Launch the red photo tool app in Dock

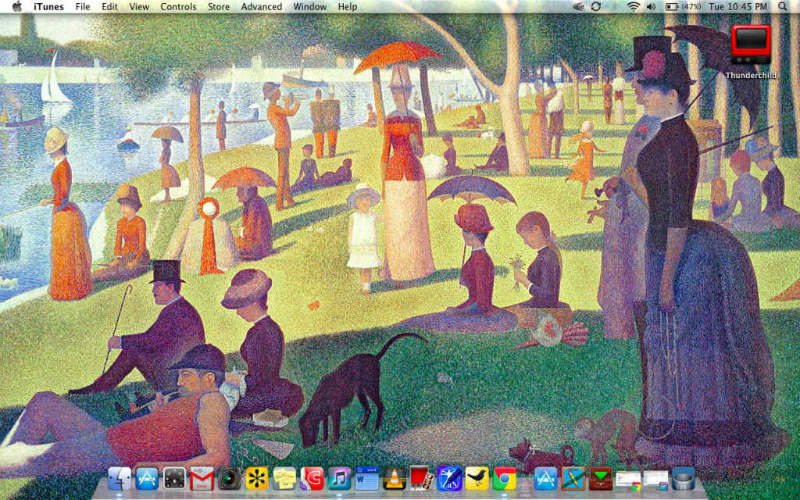coord(422,479)
